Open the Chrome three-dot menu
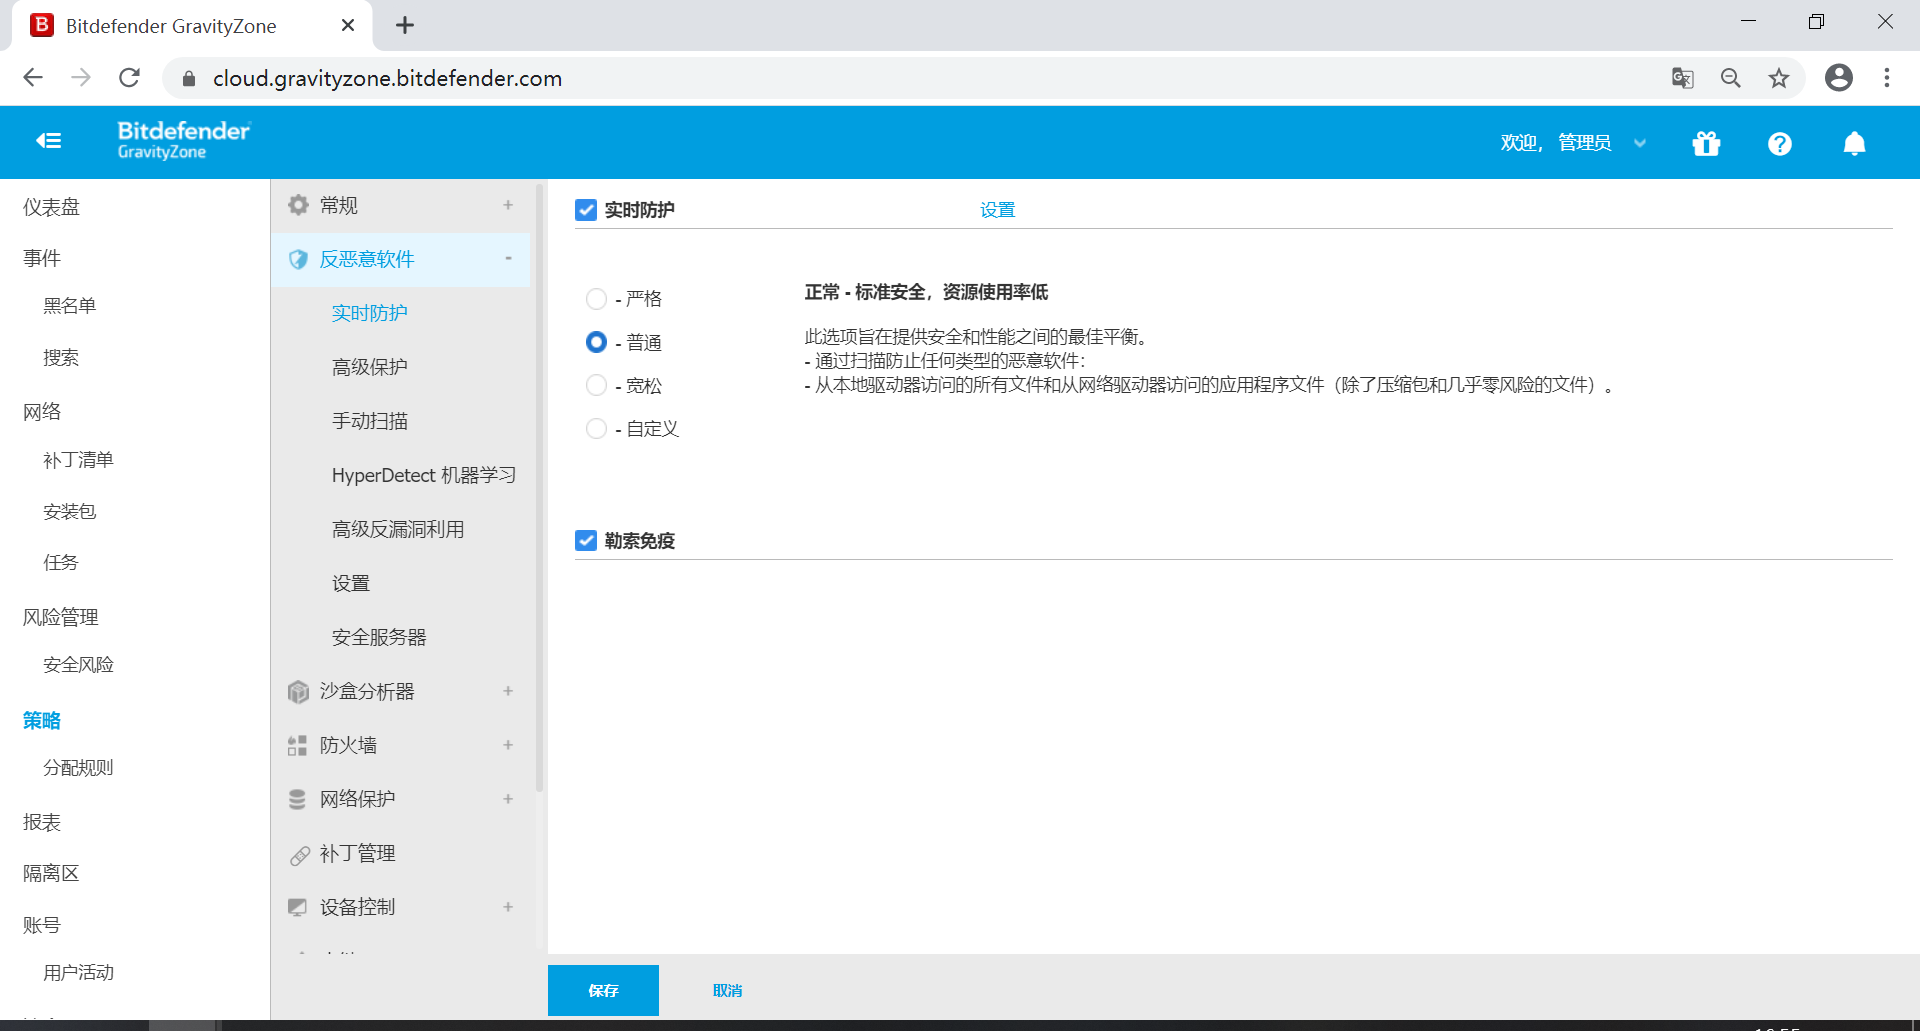1920x1031 pixels. point(1887,77)
